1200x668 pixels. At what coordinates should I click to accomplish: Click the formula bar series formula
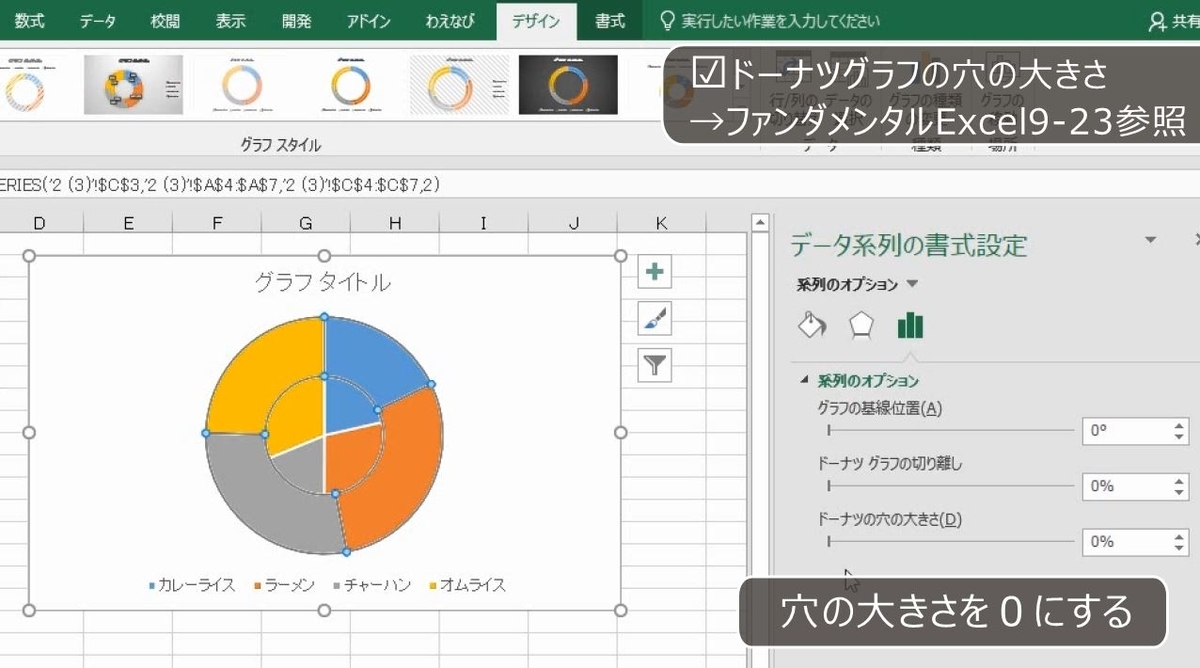tap(220, 184)
